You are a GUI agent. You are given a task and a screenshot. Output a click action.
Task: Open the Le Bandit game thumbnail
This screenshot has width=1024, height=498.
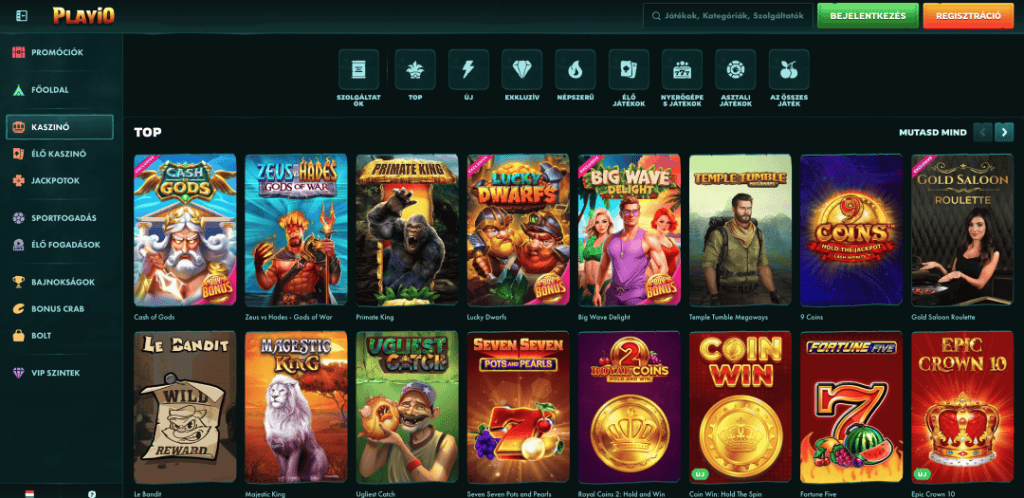(x=185, y=407)
